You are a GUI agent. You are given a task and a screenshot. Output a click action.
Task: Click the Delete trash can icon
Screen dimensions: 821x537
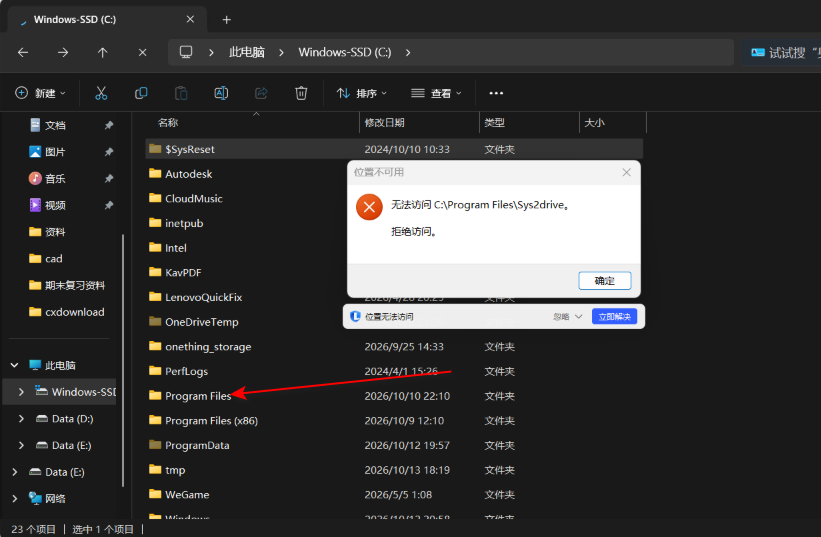pyautogui.click(x=301, y=93)
